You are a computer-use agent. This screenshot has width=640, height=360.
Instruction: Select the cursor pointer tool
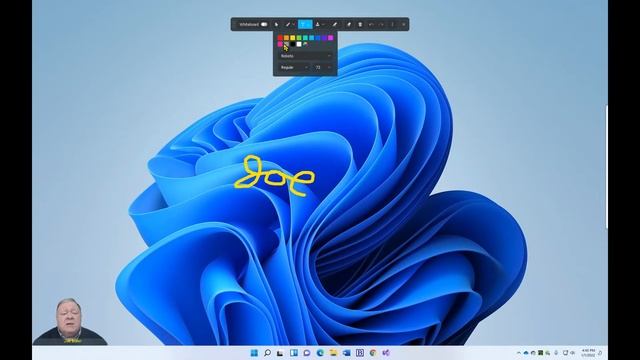pos(276,24)
